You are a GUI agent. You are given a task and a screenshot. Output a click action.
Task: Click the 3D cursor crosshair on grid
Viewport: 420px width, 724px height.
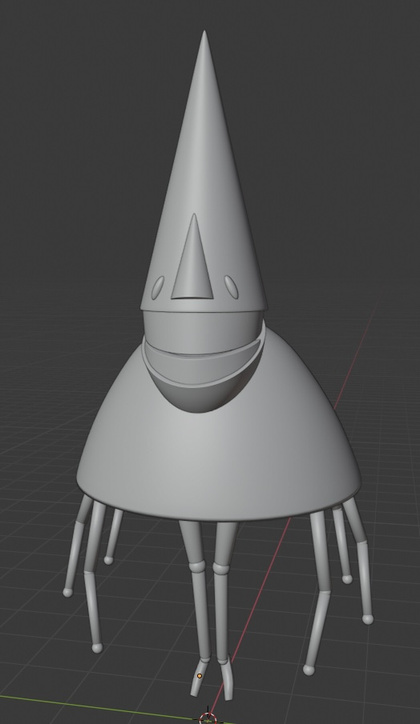207,718
